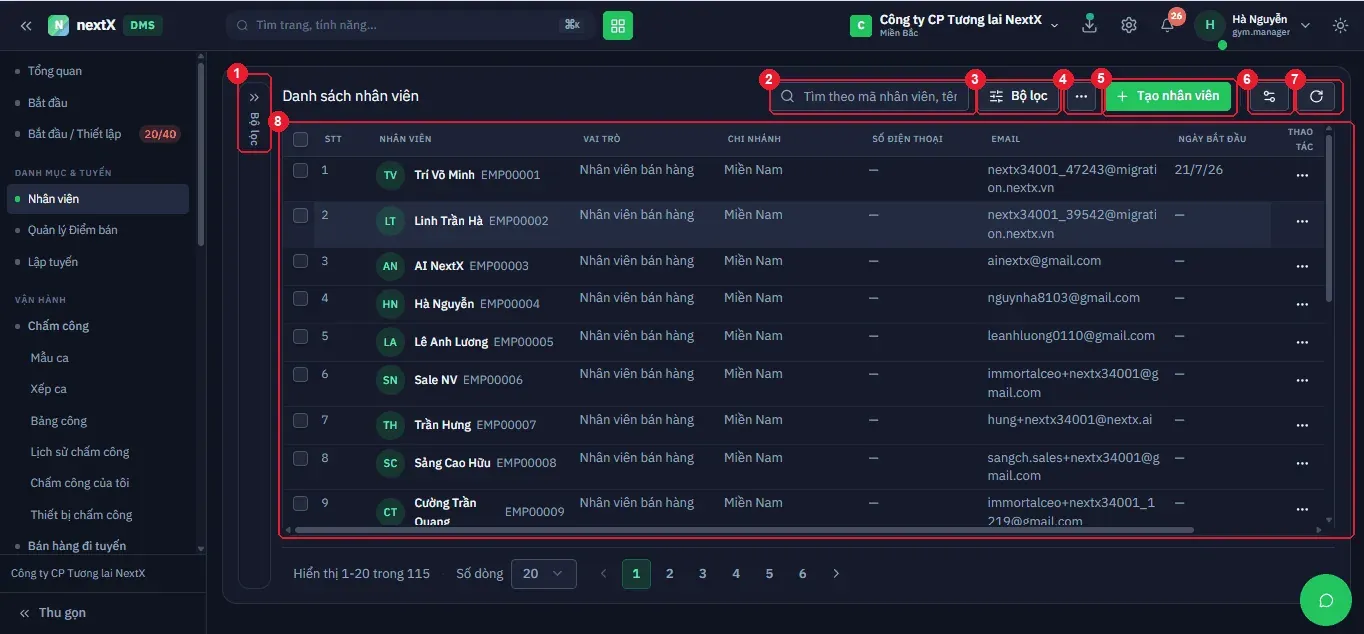Open settings gear in top bar
The width and height of the screenshot is (1364, 634).
(x=1129, y=25)
